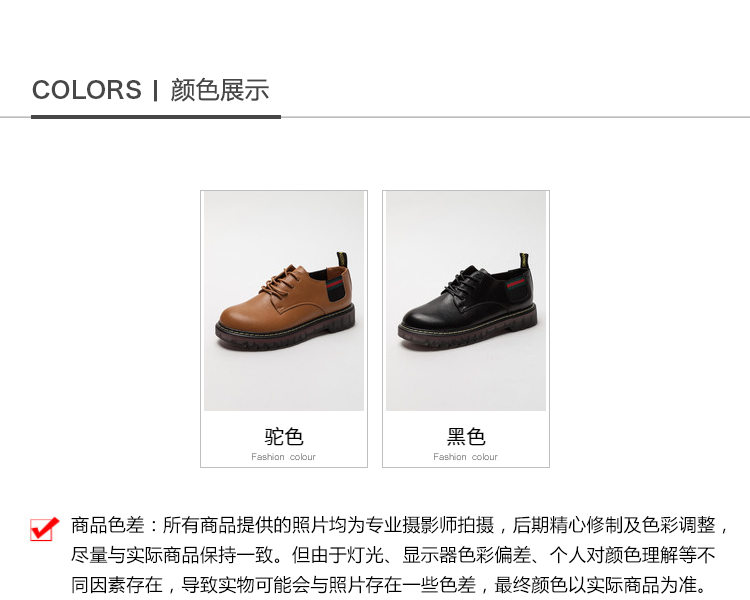Viewport: 750px width, 600px height.
Task: Click the last disclaimer line ending 实际商品为准
Action: pos(389,585)
